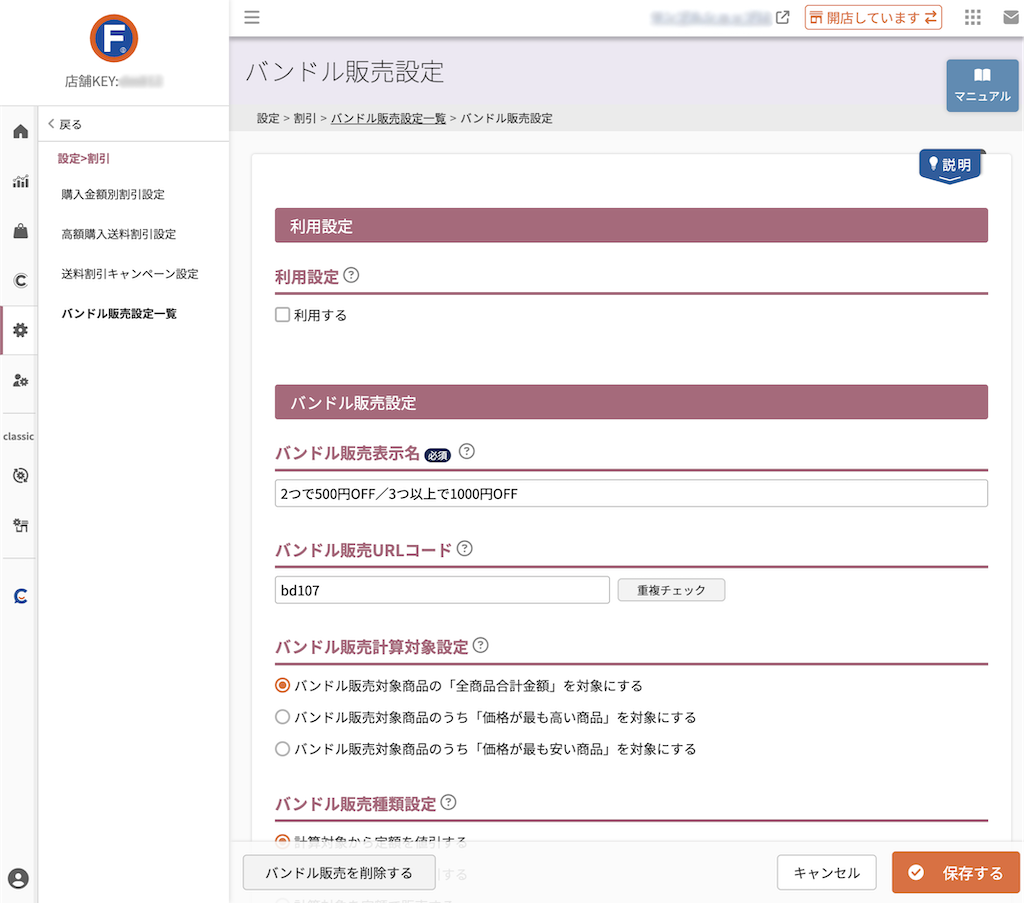This screenshot has width=1024, height=903.
Task: Open the settings gear sidebar icon
Action: 20,330
